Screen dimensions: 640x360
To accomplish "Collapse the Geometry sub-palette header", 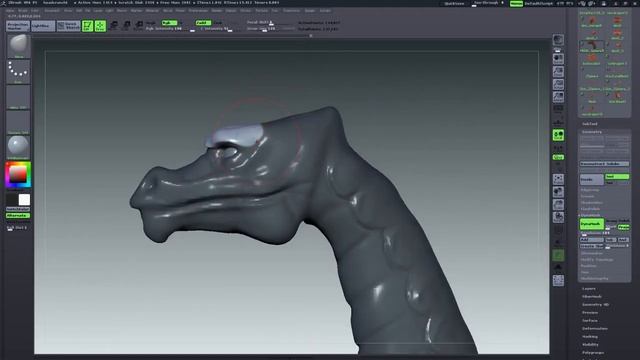I will tap(591, 132).
